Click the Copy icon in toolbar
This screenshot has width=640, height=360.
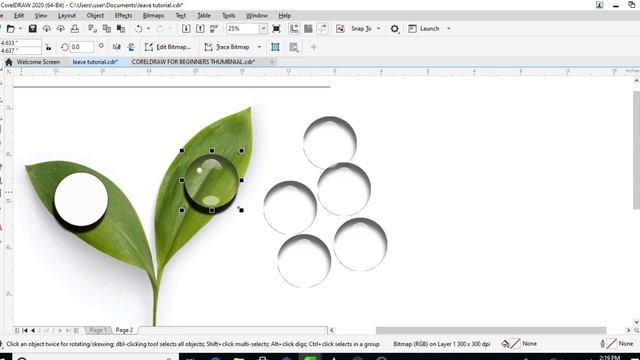click(107, 29)
